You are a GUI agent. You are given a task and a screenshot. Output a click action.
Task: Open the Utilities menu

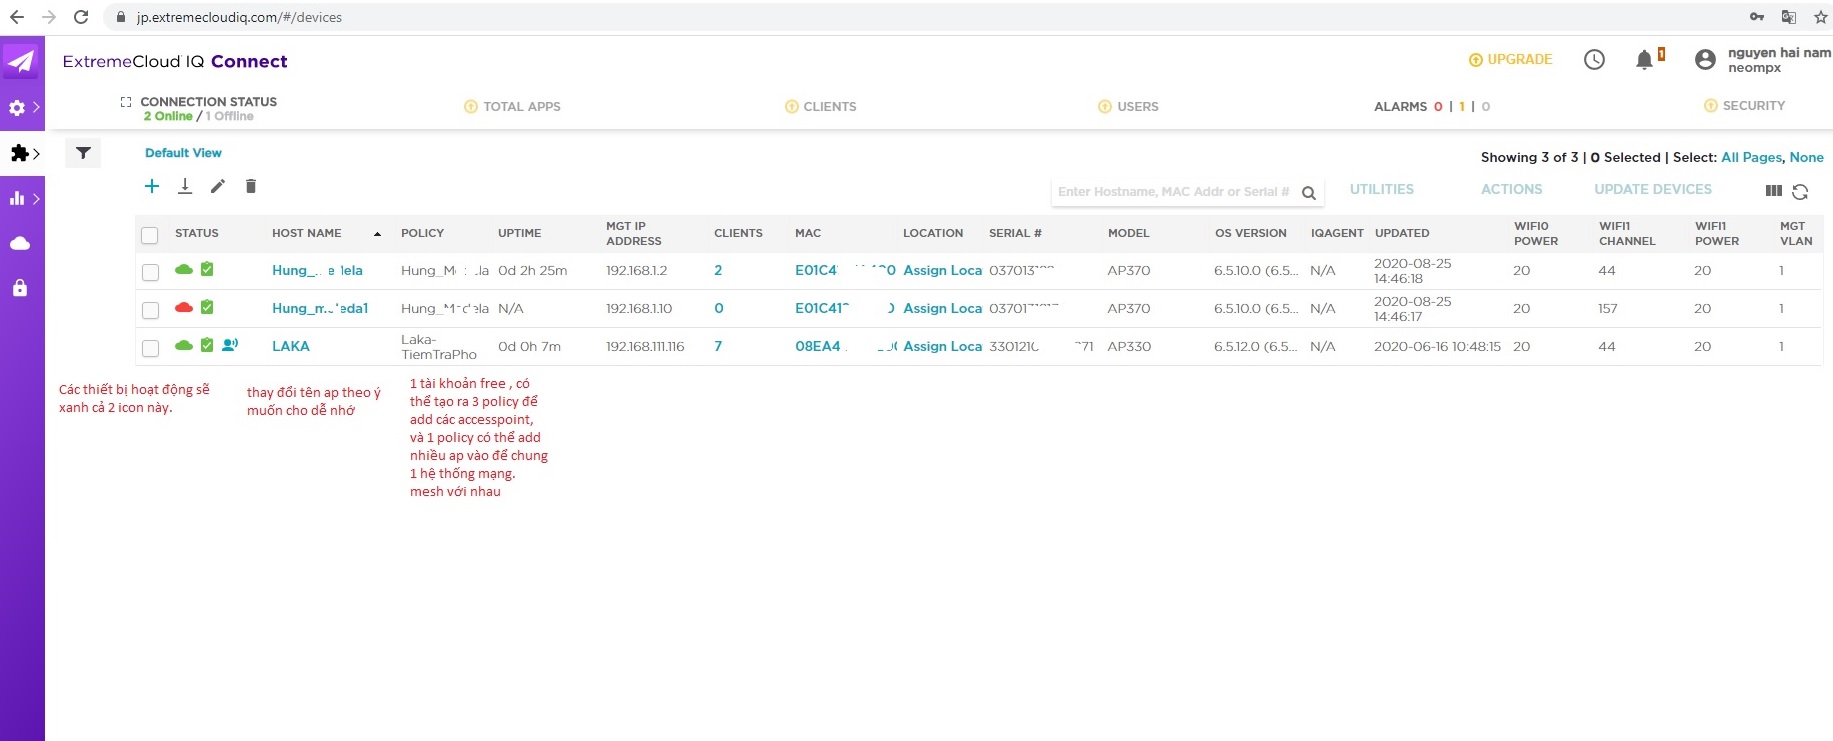coord(1381,189)
